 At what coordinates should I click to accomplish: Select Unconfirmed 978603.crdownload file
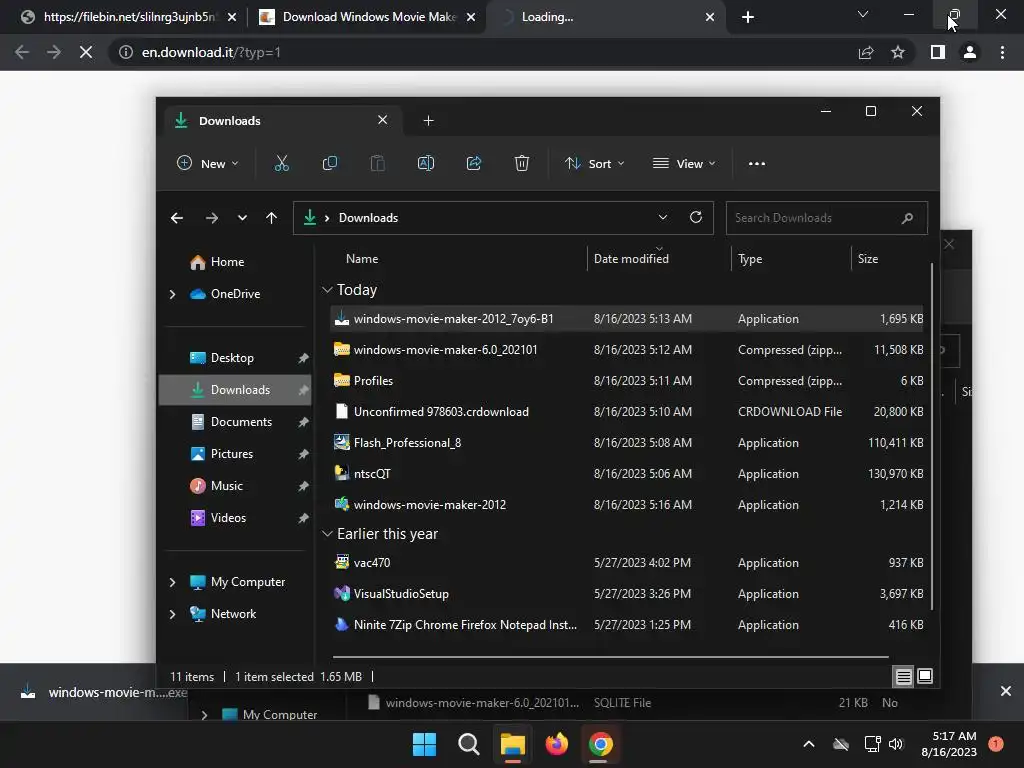(x=627, y=411)
